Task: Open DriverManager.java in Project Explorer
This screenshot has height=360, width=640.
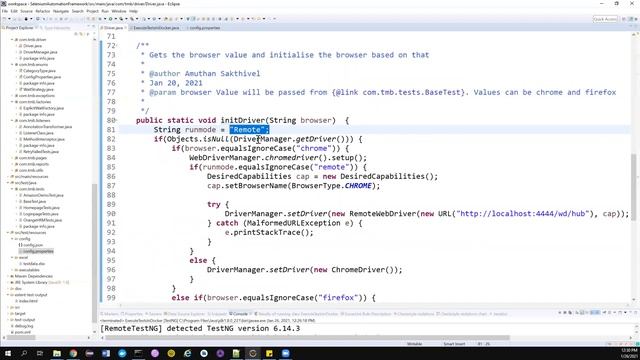Action: tap(40, 52)
